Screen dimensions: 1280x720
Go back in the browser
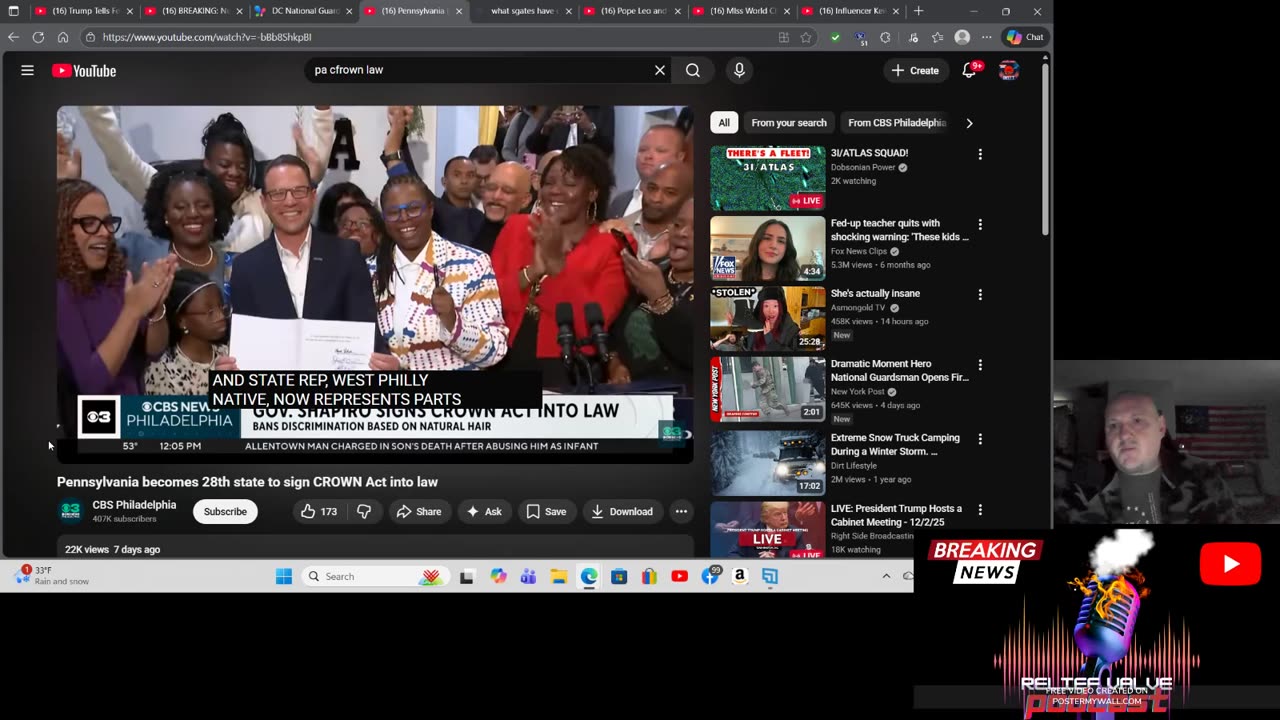coord(13,37)
